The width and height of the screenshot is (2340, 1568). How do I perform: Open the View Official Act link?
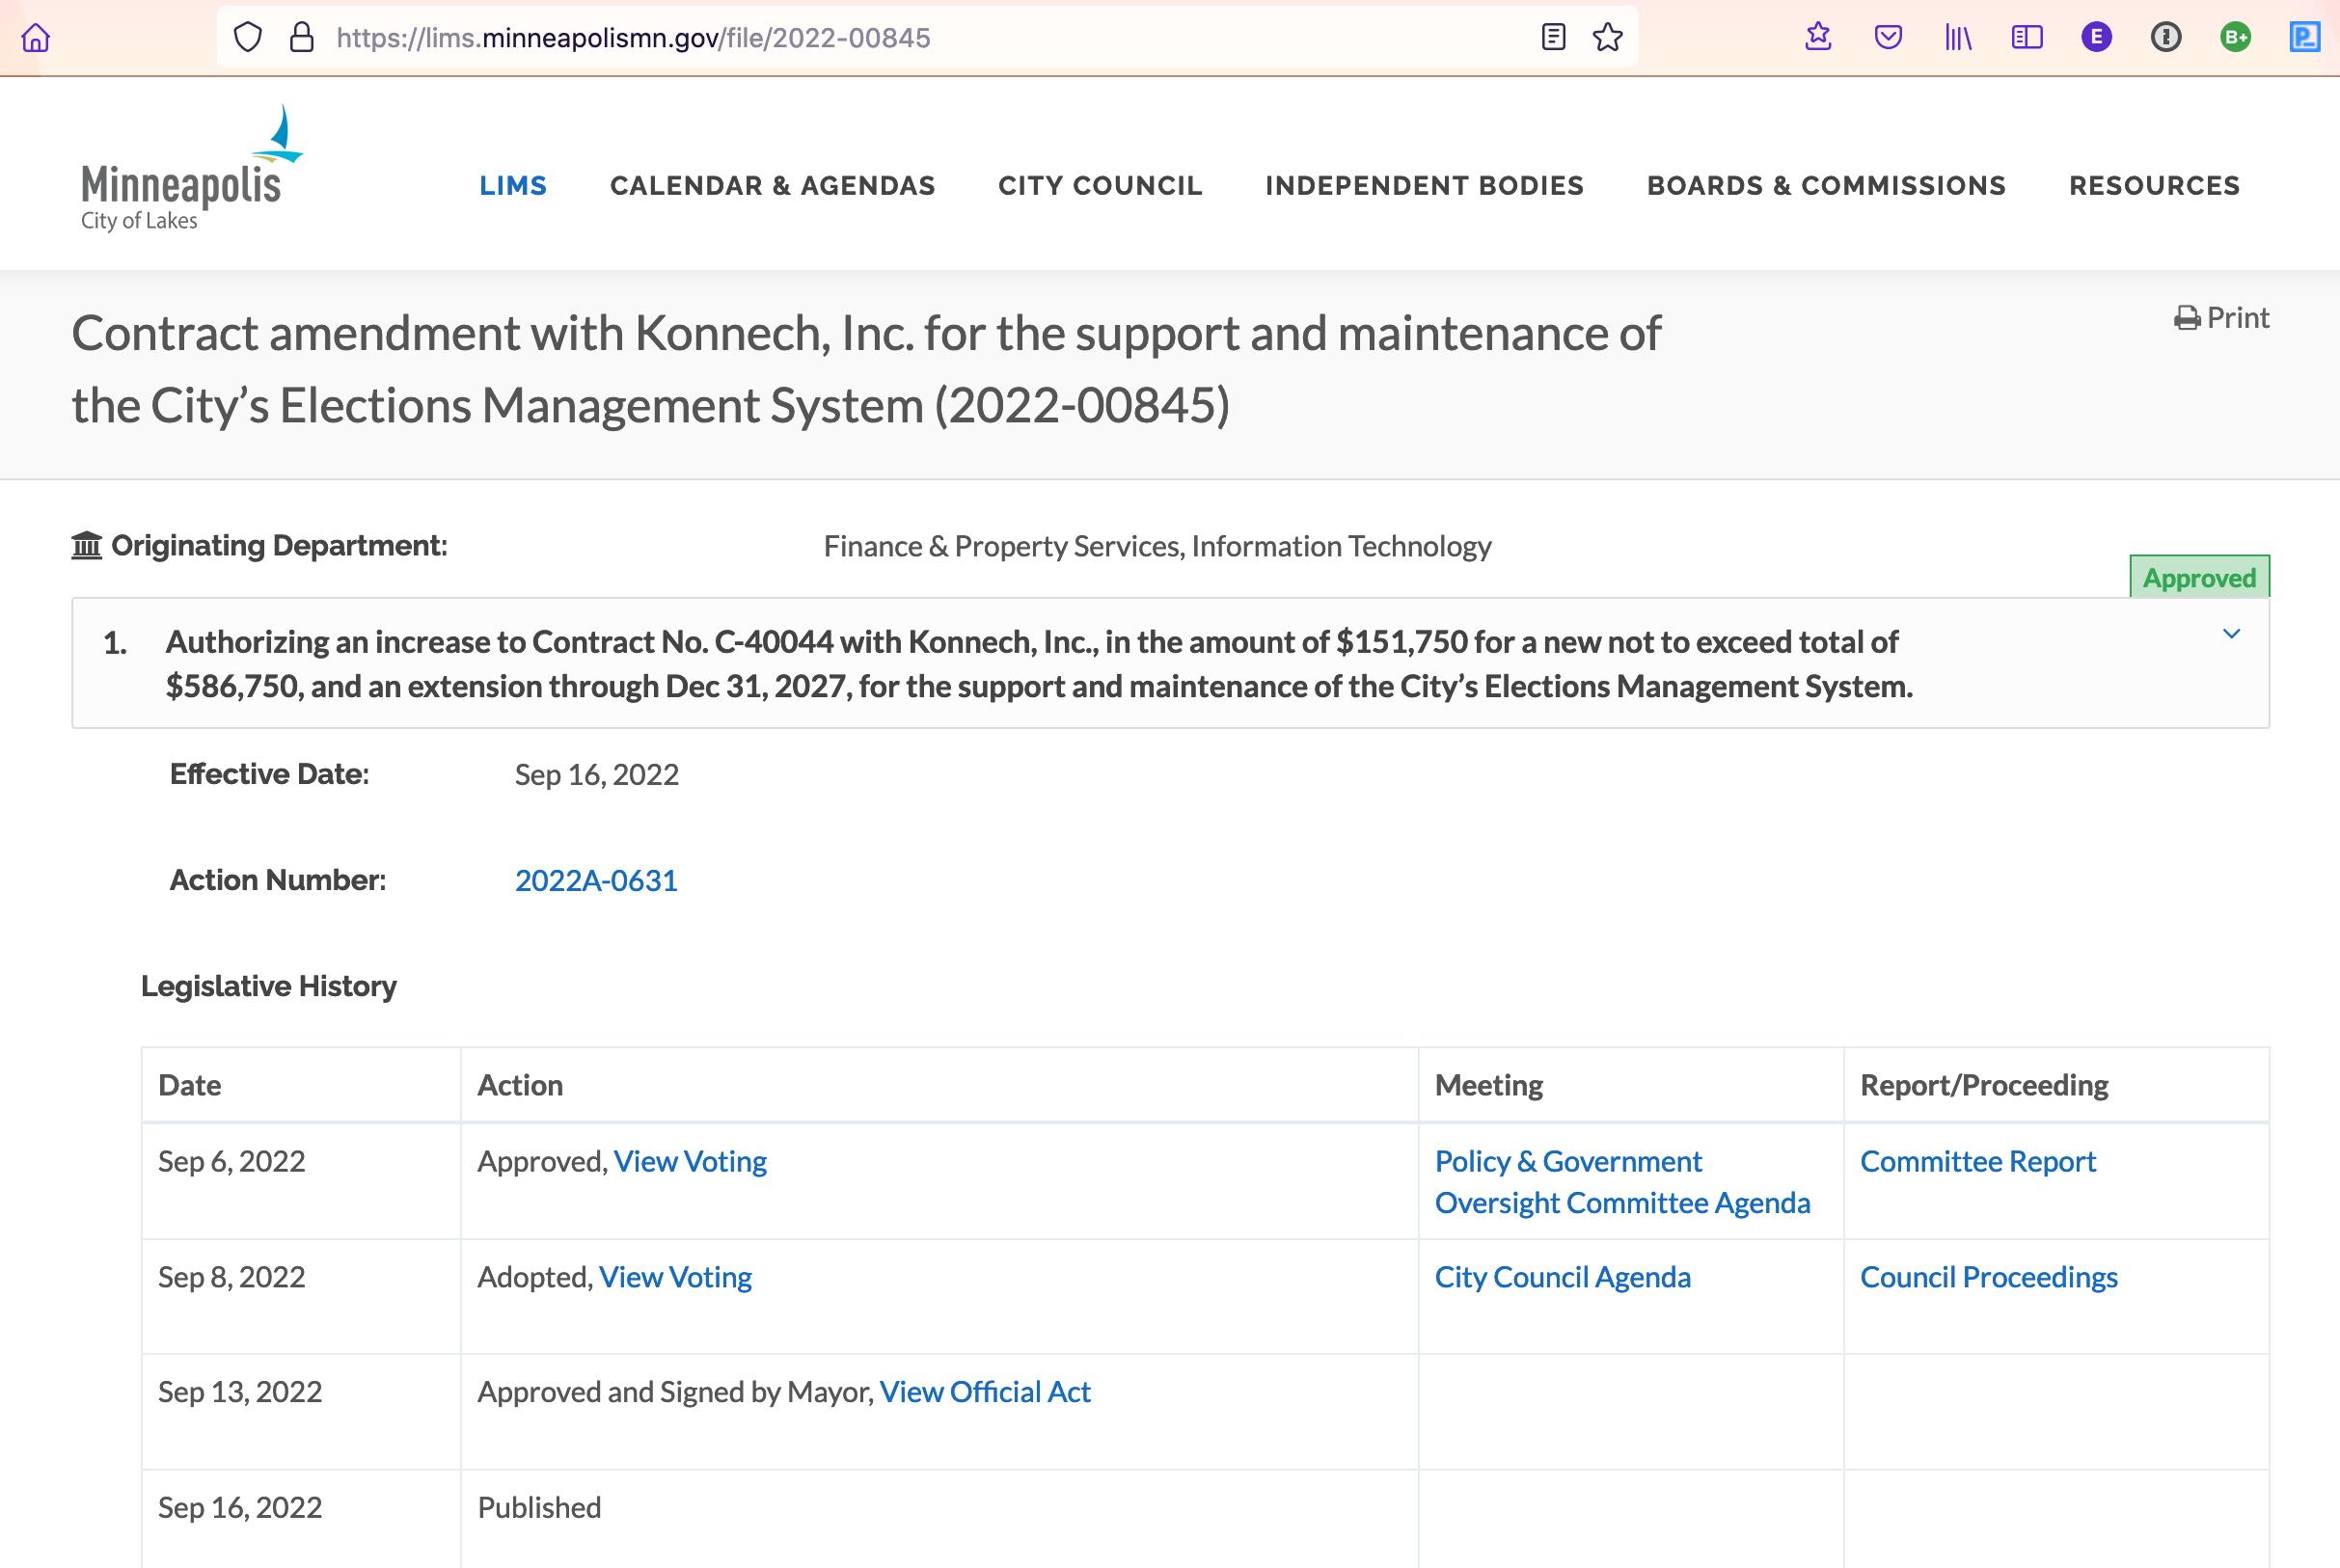point(984,1392)
